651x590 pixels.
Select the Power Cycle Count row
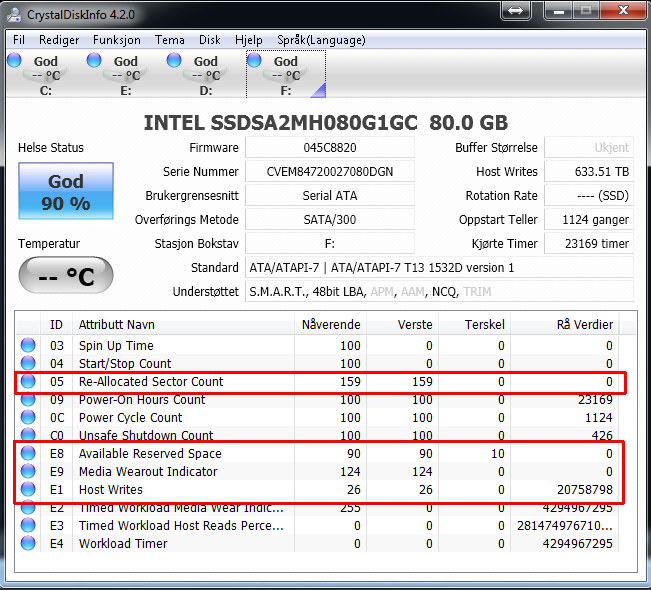pos(318,417)
